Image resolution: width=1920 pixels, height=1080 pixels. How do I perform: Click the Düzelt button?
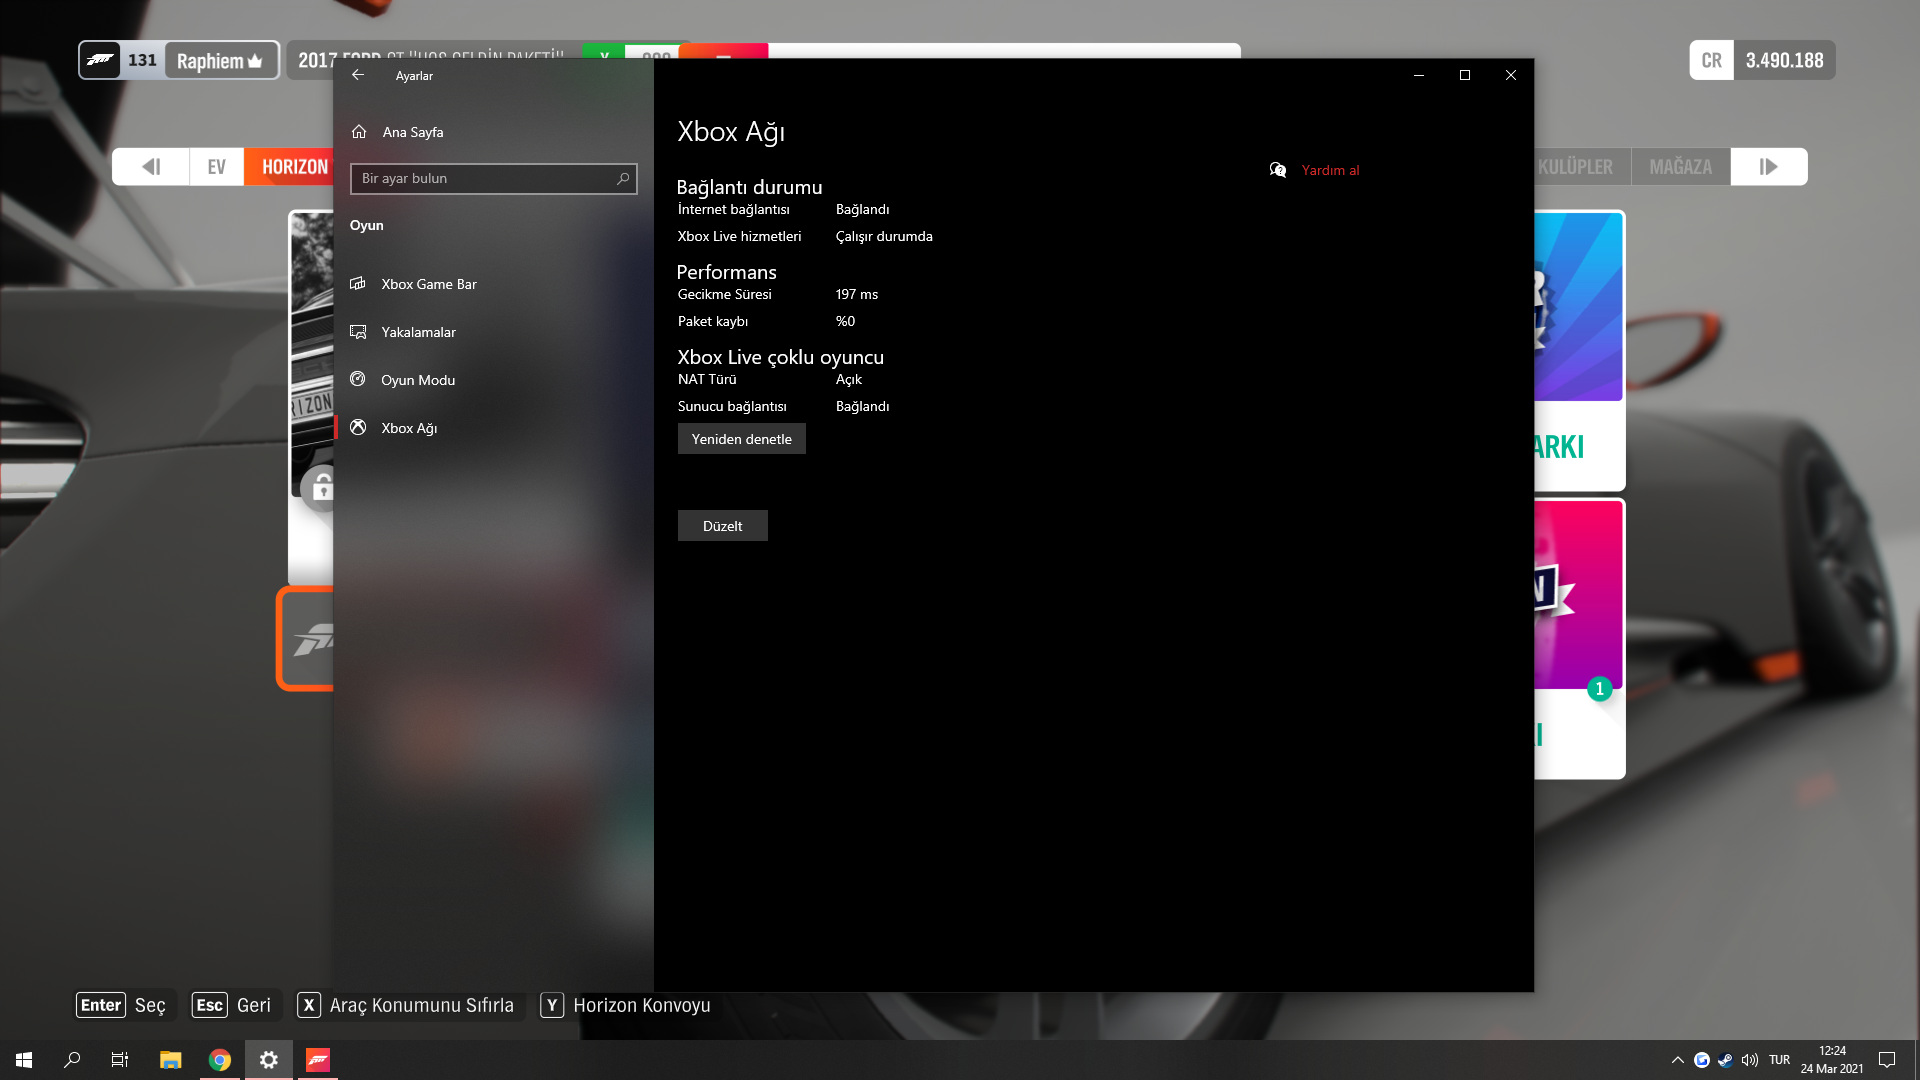pos(723,526)
